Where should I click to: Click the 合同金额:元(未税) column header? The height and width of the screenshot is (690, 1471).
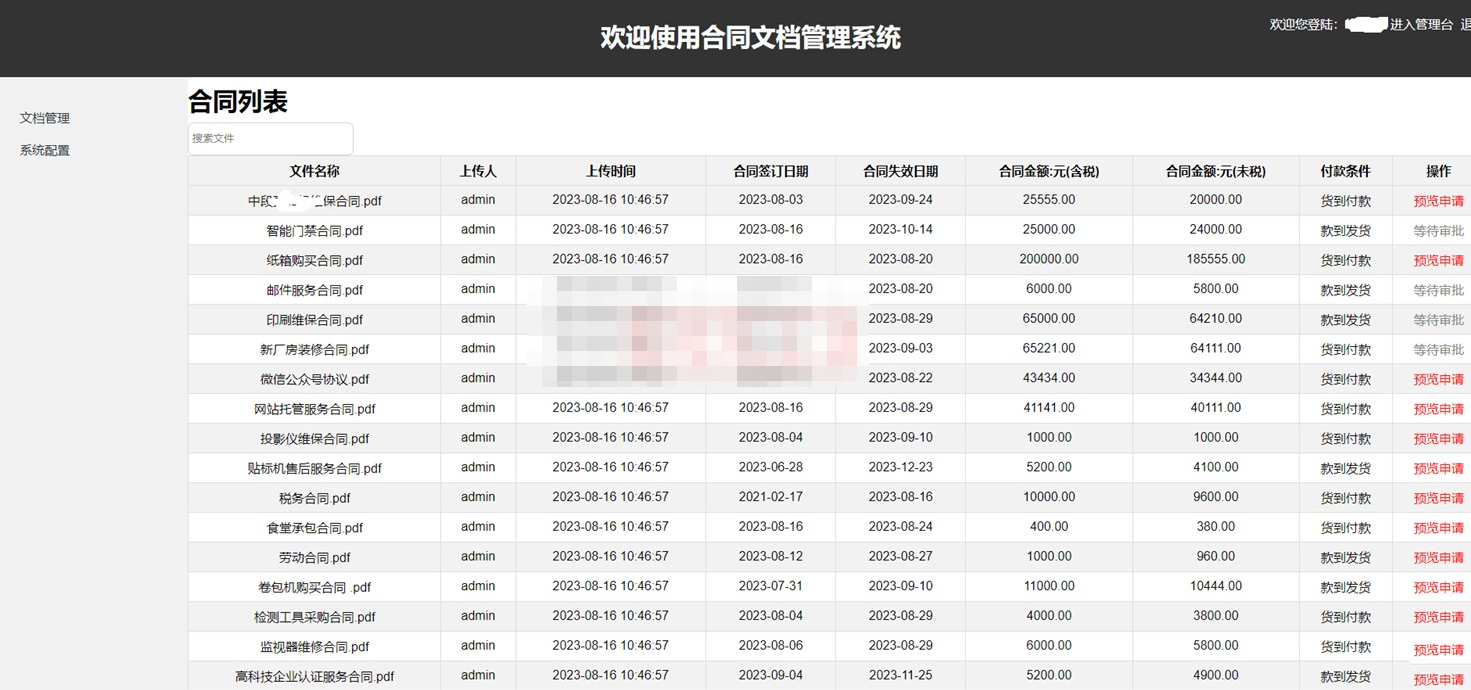[x=1215, y=171]
